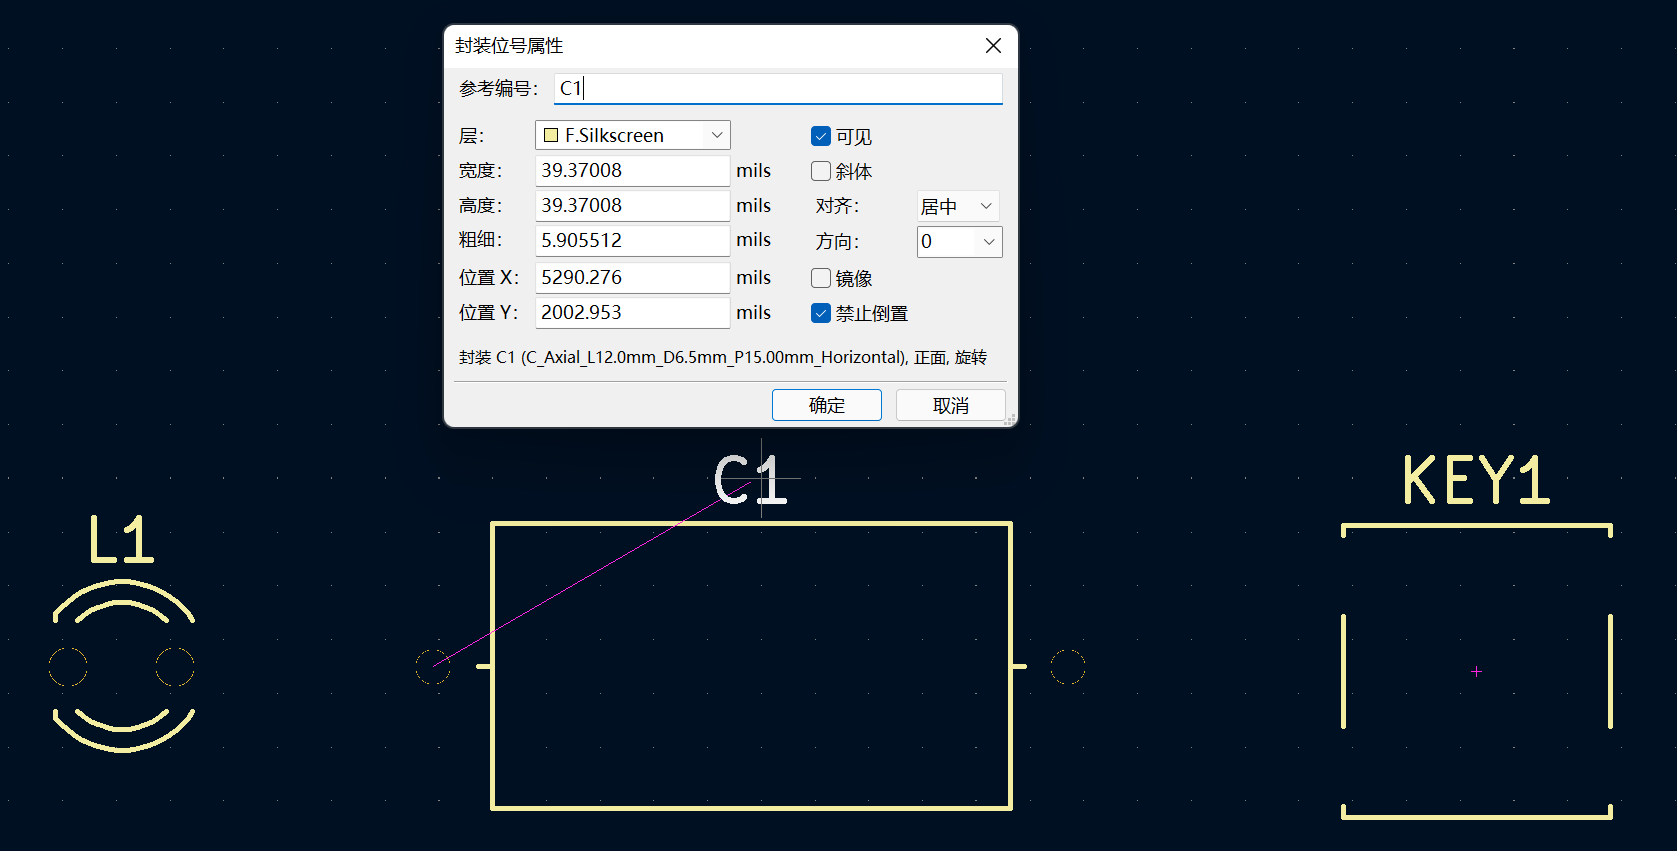Cancel the dialog with 取消 button
Viewport: 1677px width, 851px height.
click(951, 405)
